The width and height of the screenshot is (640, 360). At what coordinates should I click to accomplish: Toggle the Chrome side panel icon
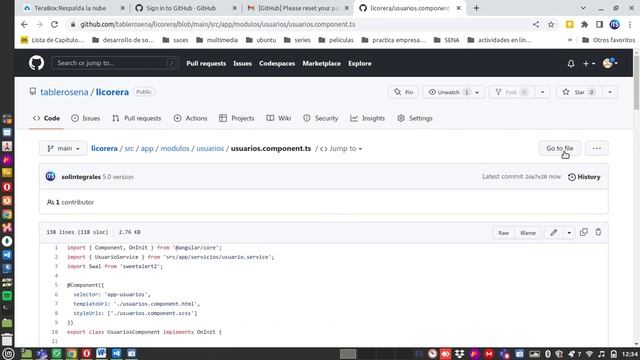[x=599, y=24]
